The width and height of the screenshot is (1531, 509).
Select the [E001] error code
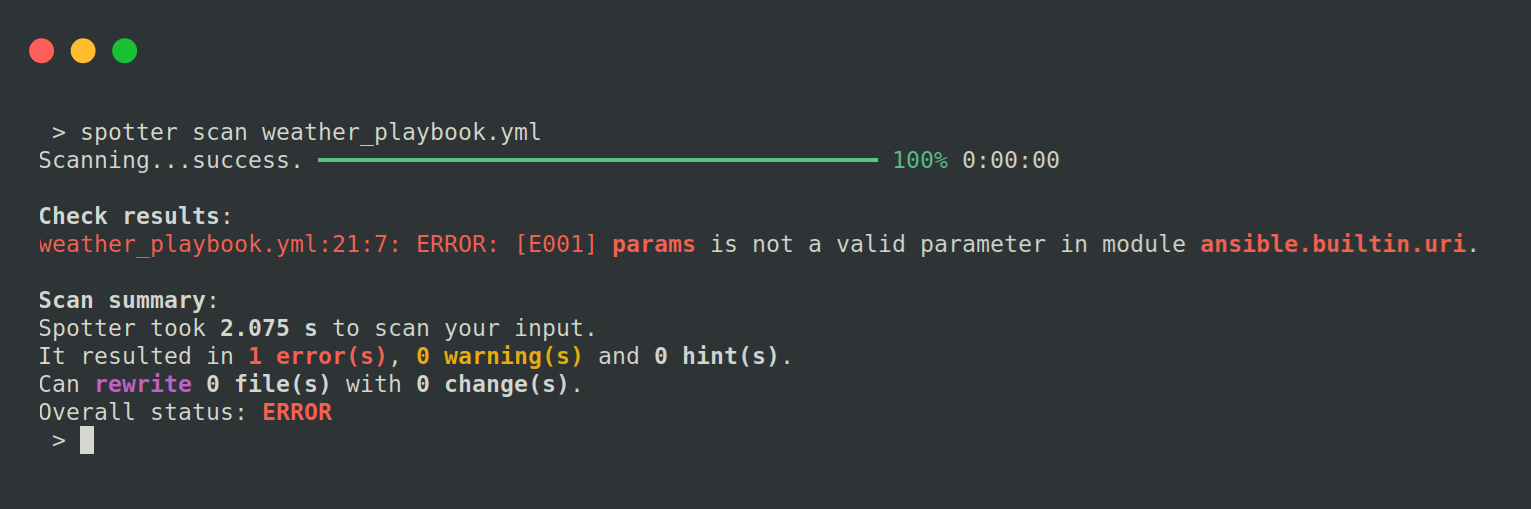click(556, 244)
